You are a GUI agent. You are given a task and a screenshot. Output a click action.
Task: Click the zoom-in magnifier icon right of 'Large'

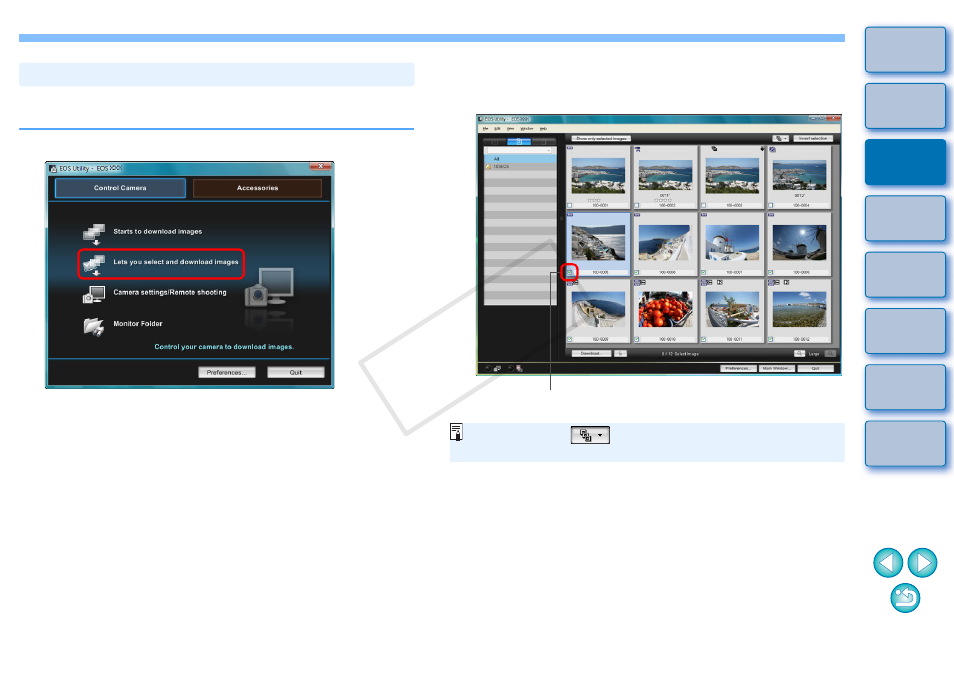830,353
